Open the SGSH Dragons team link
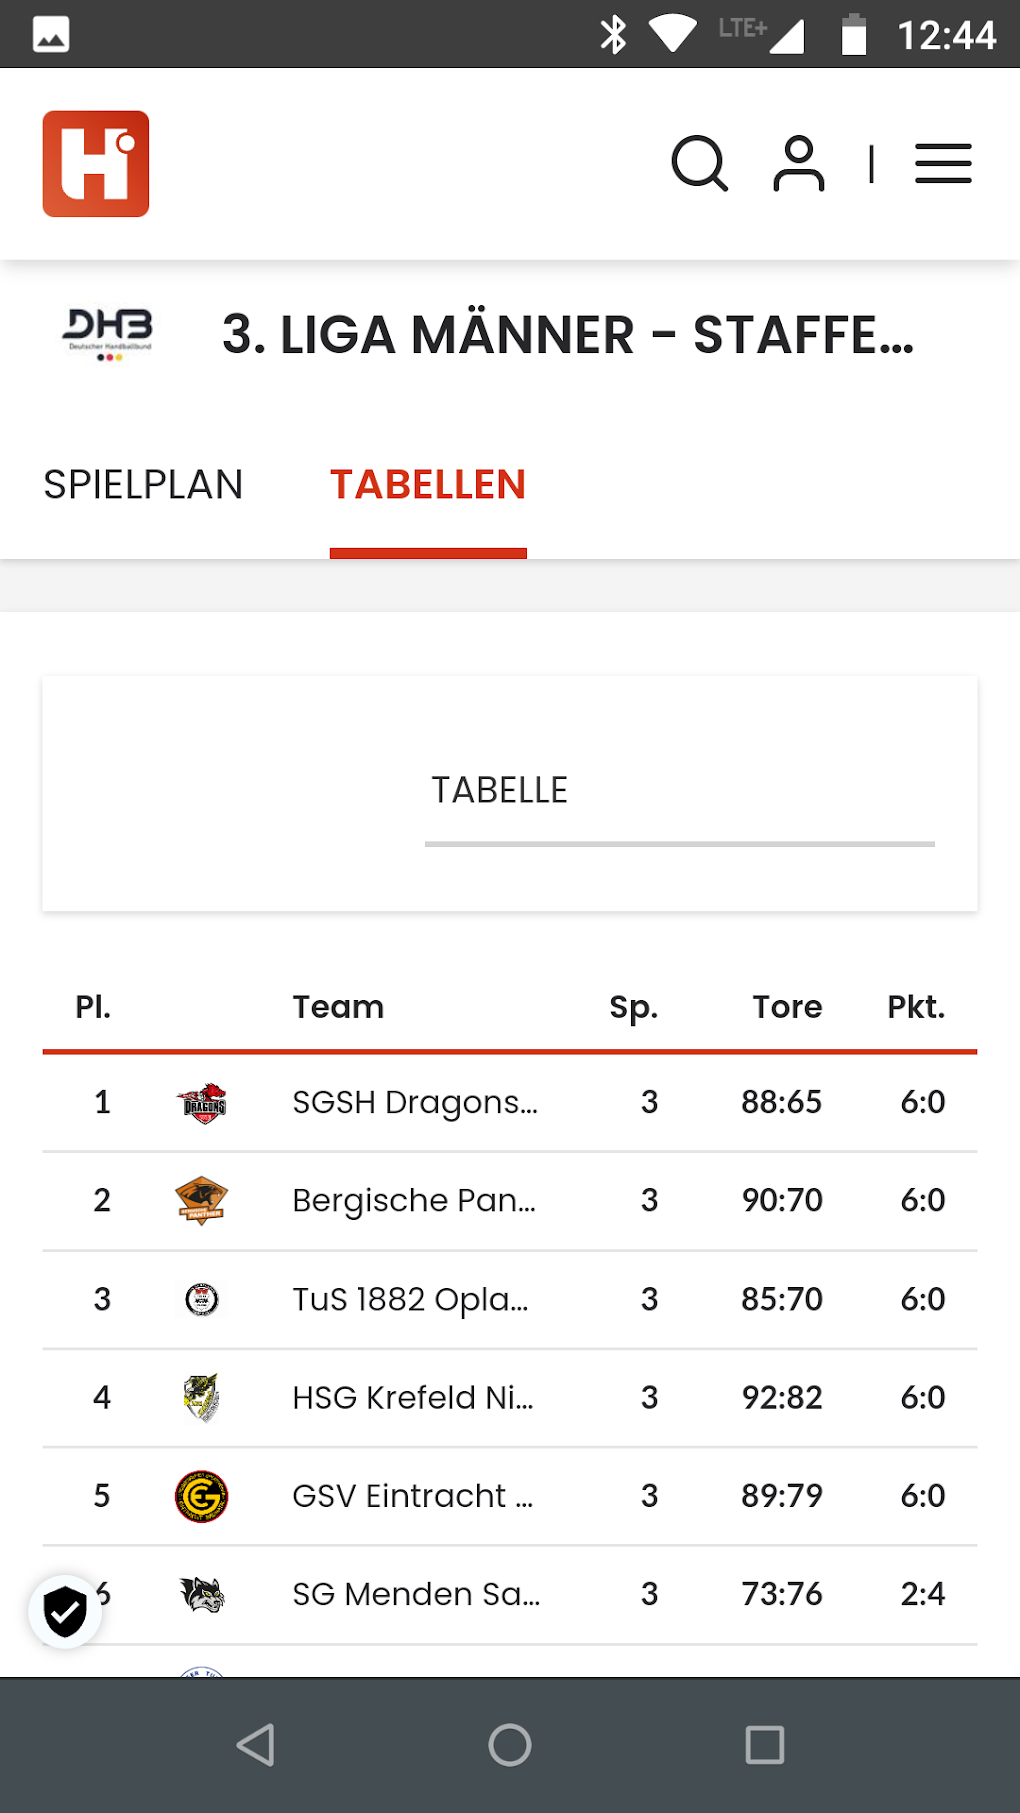The image size is (1020, 1813). pos(415,1102)
